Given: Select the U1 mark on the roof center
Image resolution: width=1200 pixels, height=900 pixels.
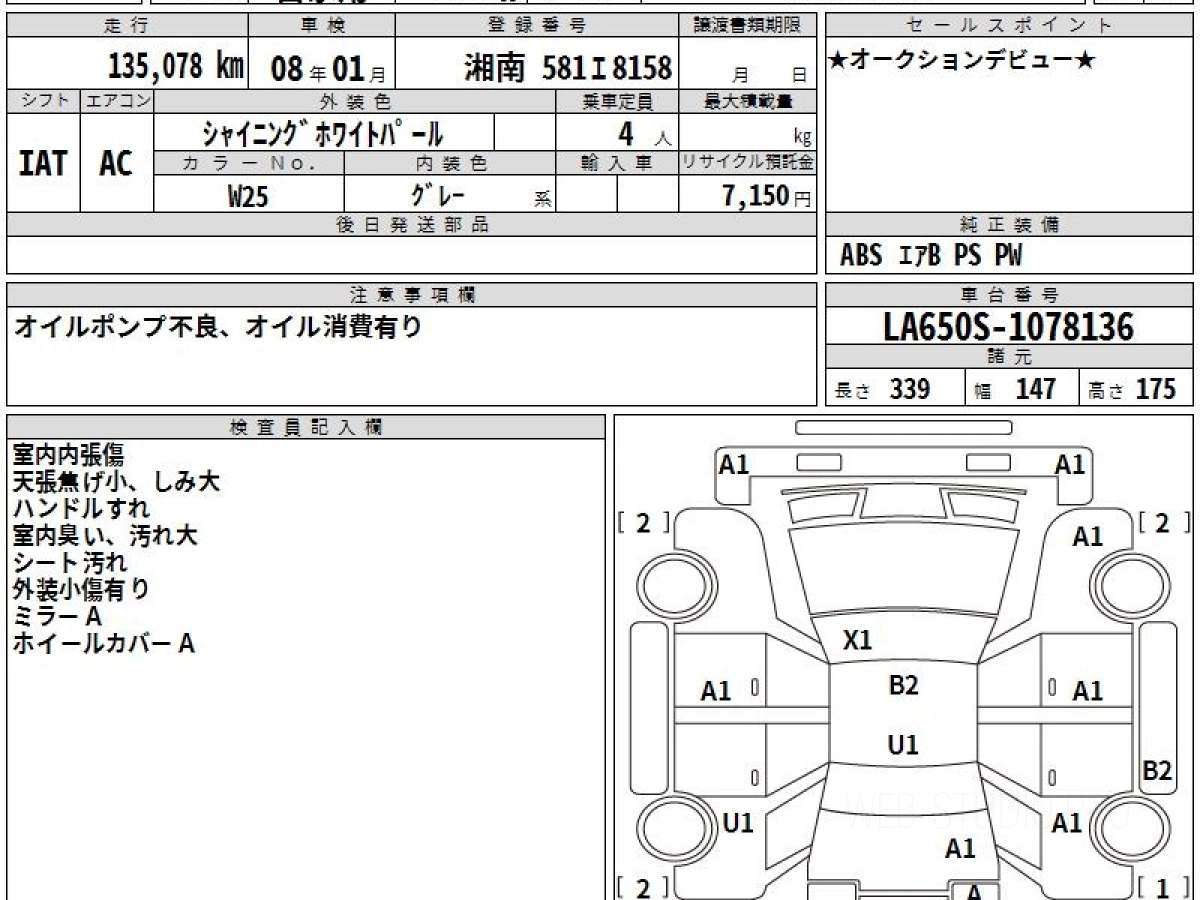Looking at the screenshot, I should [x=903, y=745].
